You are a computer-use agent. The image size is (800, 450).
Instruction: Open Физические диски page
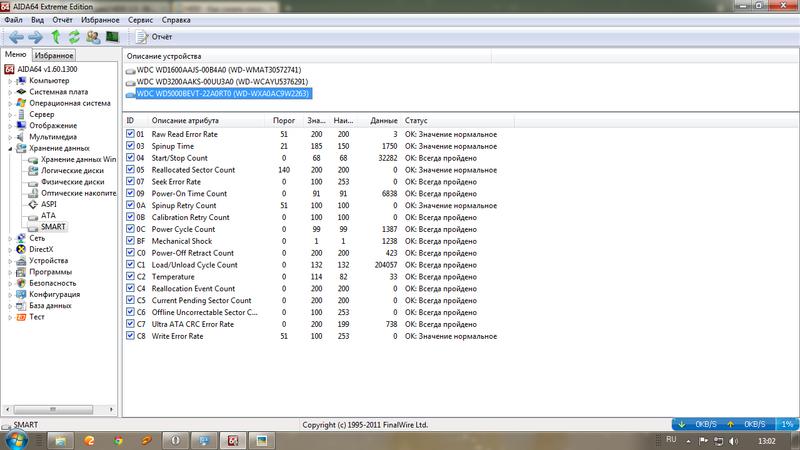pyautogui.click(x=72, y=182)
